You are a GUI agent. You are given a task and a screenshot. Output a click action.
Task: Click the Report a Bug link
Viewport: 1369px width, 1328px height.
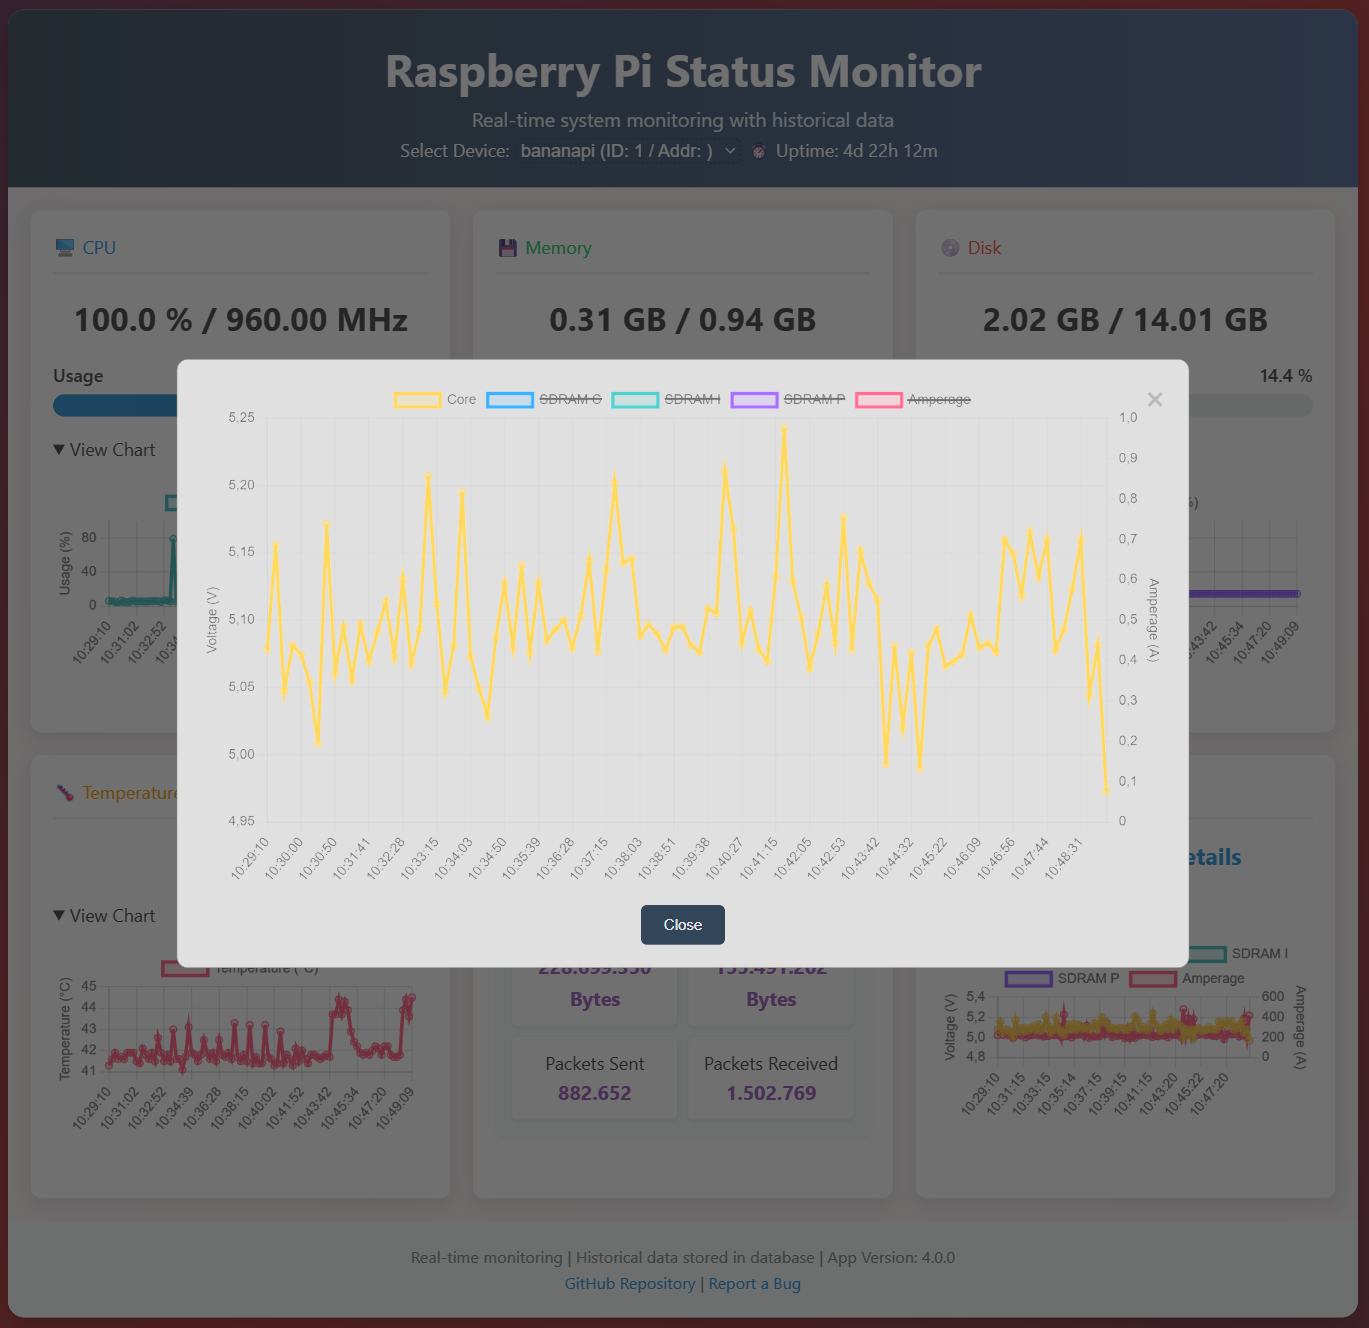pos(754,1283)
